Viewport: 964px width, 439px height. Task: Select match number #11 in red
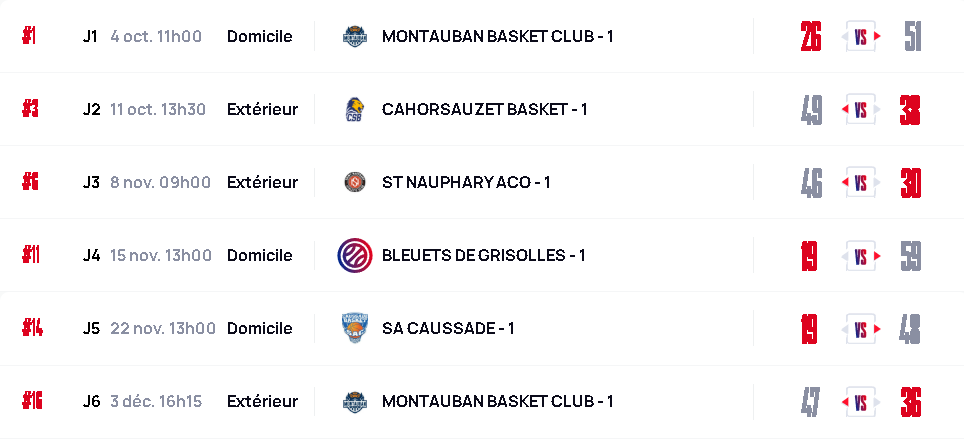click(x=31, y=255)
